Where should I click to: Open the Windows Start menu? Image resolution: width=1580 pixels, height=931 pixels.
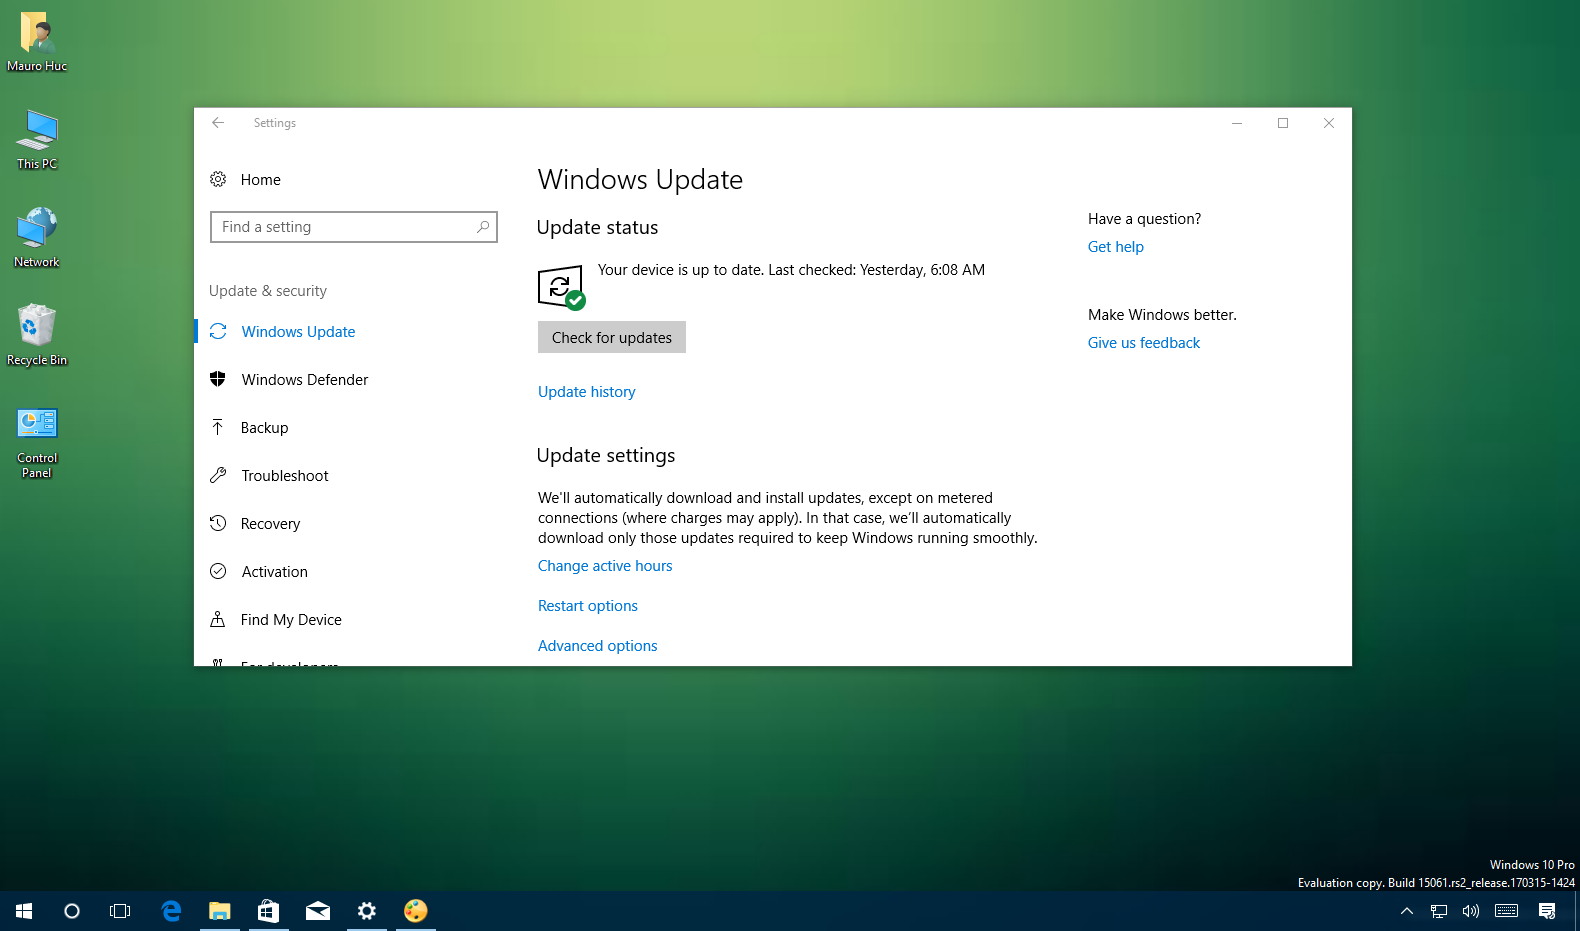click(24, 911)
